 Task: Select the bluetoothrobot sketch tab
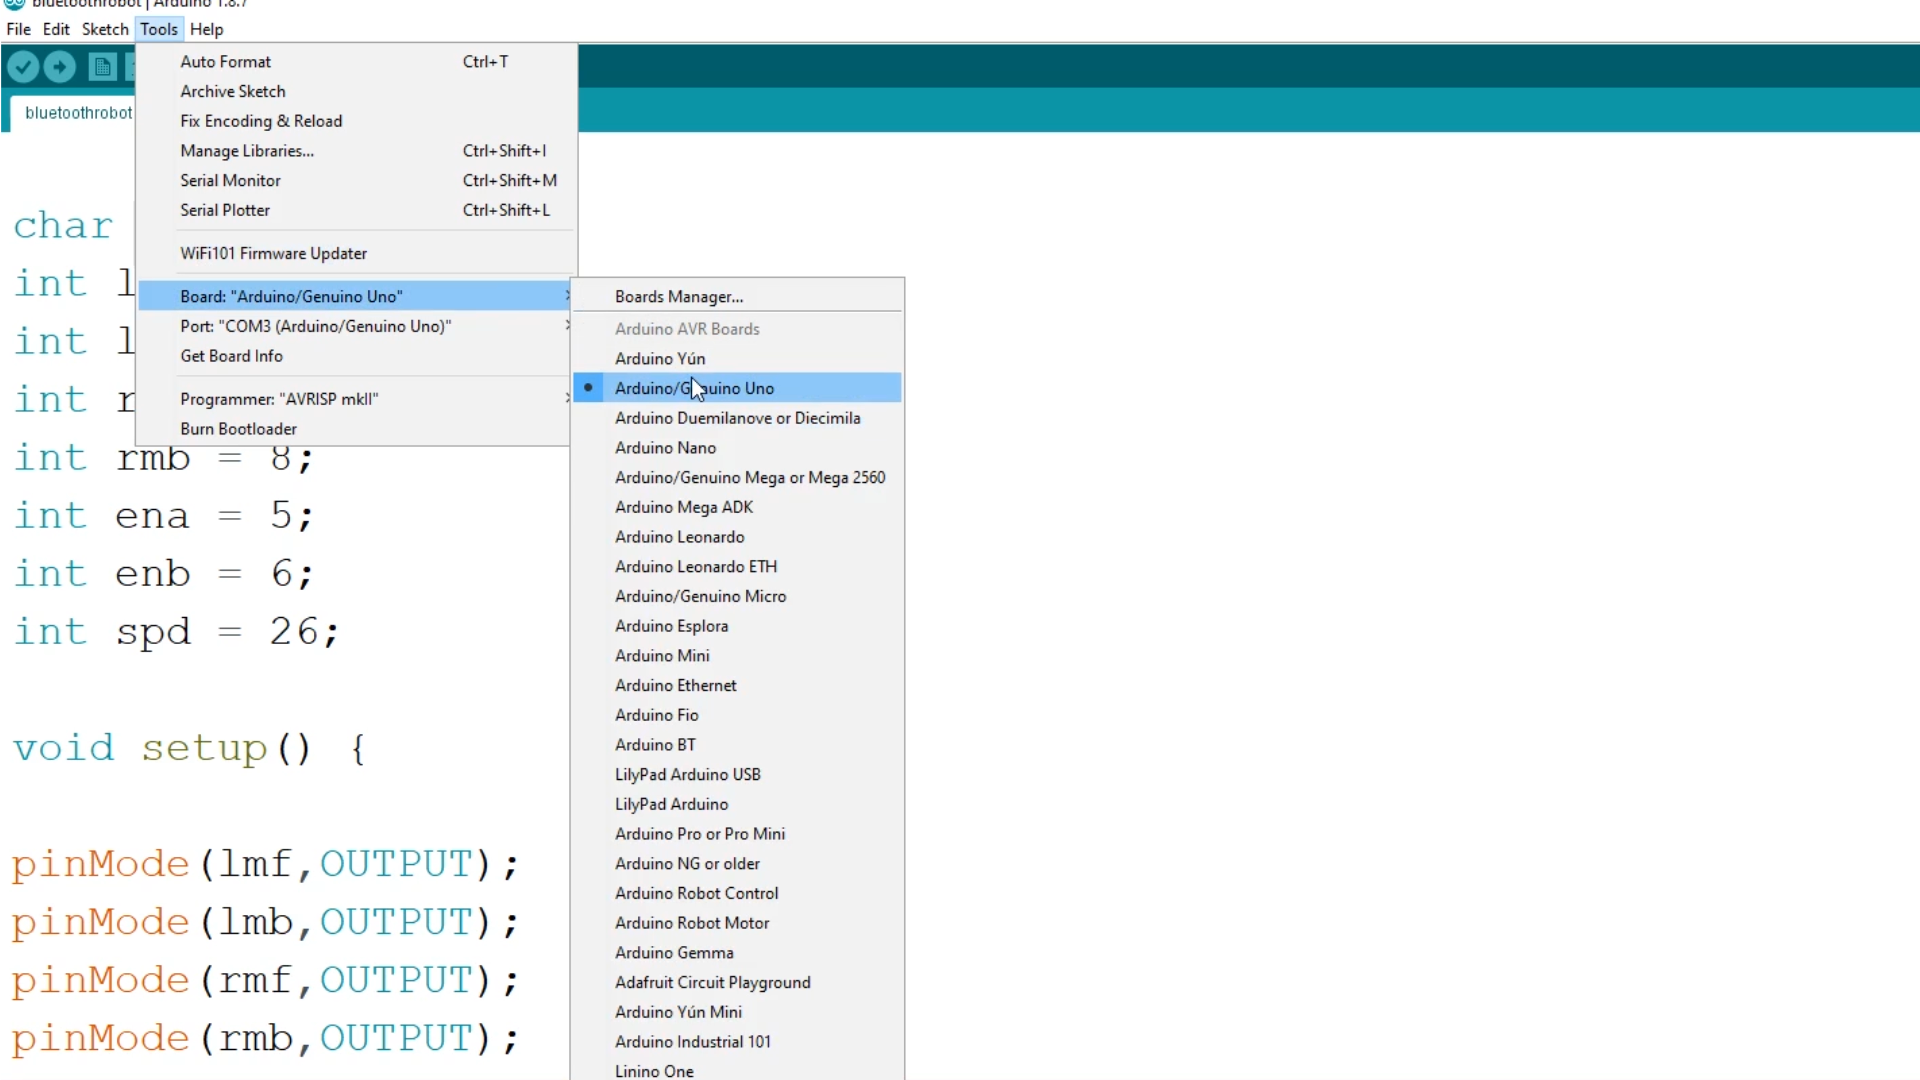click(74, 113)
